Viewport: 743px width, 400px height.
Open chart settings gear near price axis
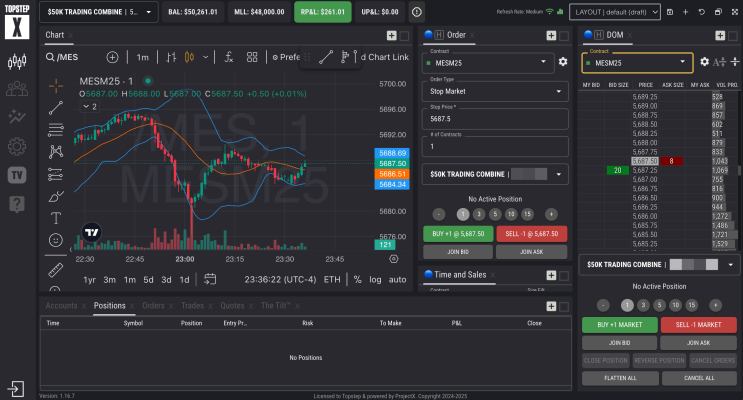pyautogui.click(x=394, y=259)
